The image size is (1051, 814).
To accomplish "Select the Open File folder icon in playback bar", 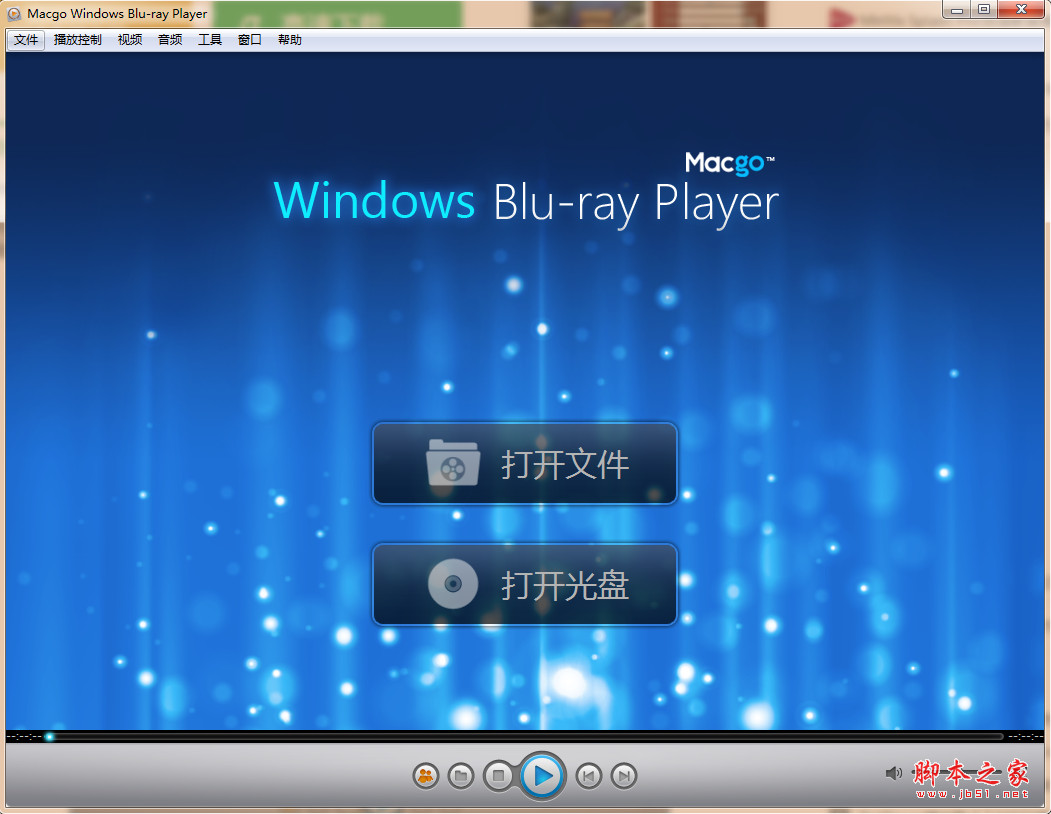I will click(461, 776).
